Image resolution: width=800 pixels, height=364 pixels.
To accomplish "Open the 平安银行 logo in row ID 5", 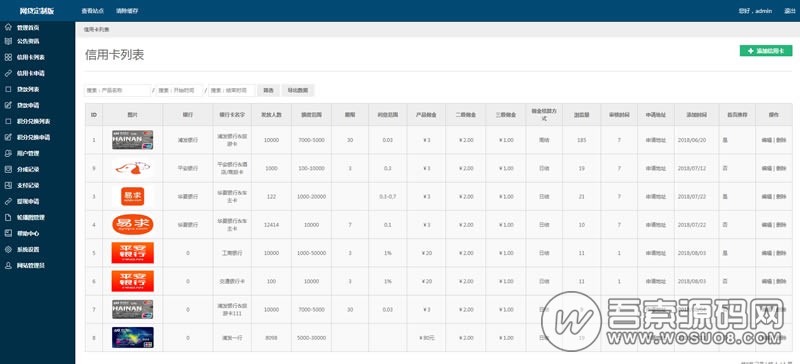I will pyautogui.click(x=133, y=253).
